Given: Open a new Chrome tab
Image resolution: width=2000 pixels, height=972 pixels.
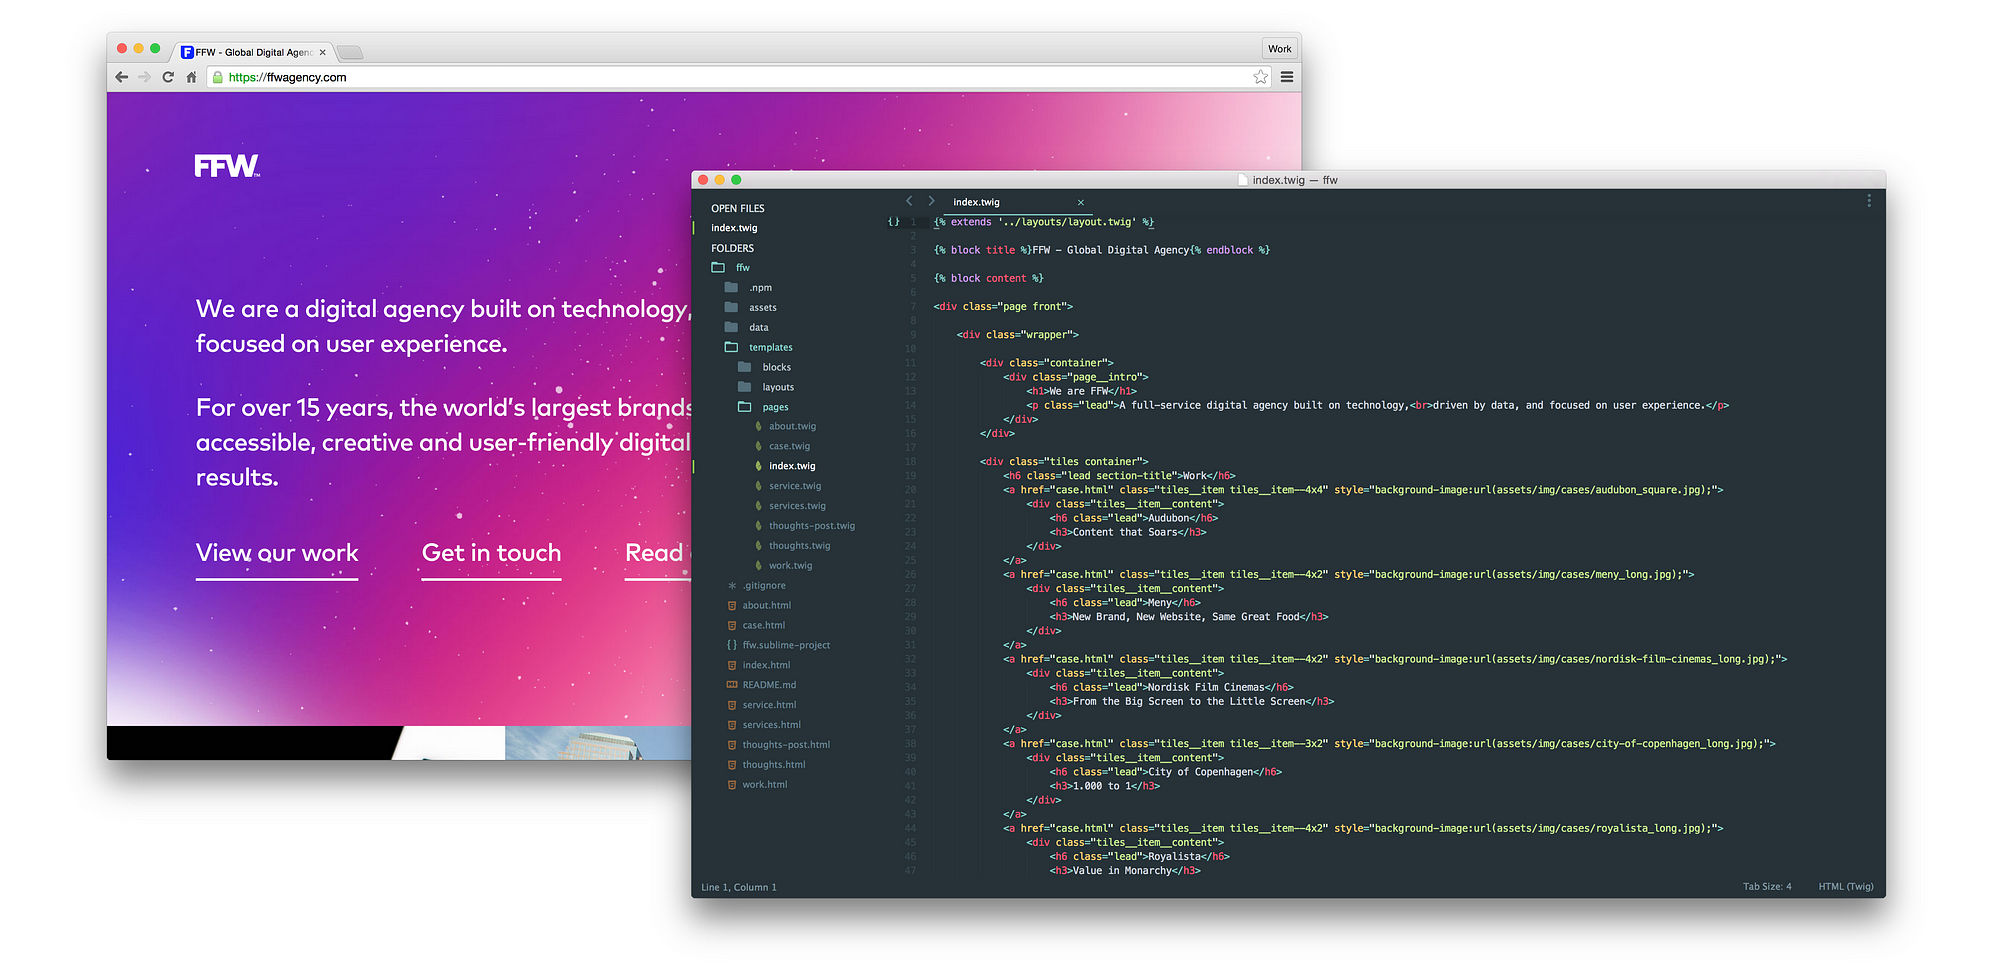Looking at the screenshot, I should click(350, 52).
